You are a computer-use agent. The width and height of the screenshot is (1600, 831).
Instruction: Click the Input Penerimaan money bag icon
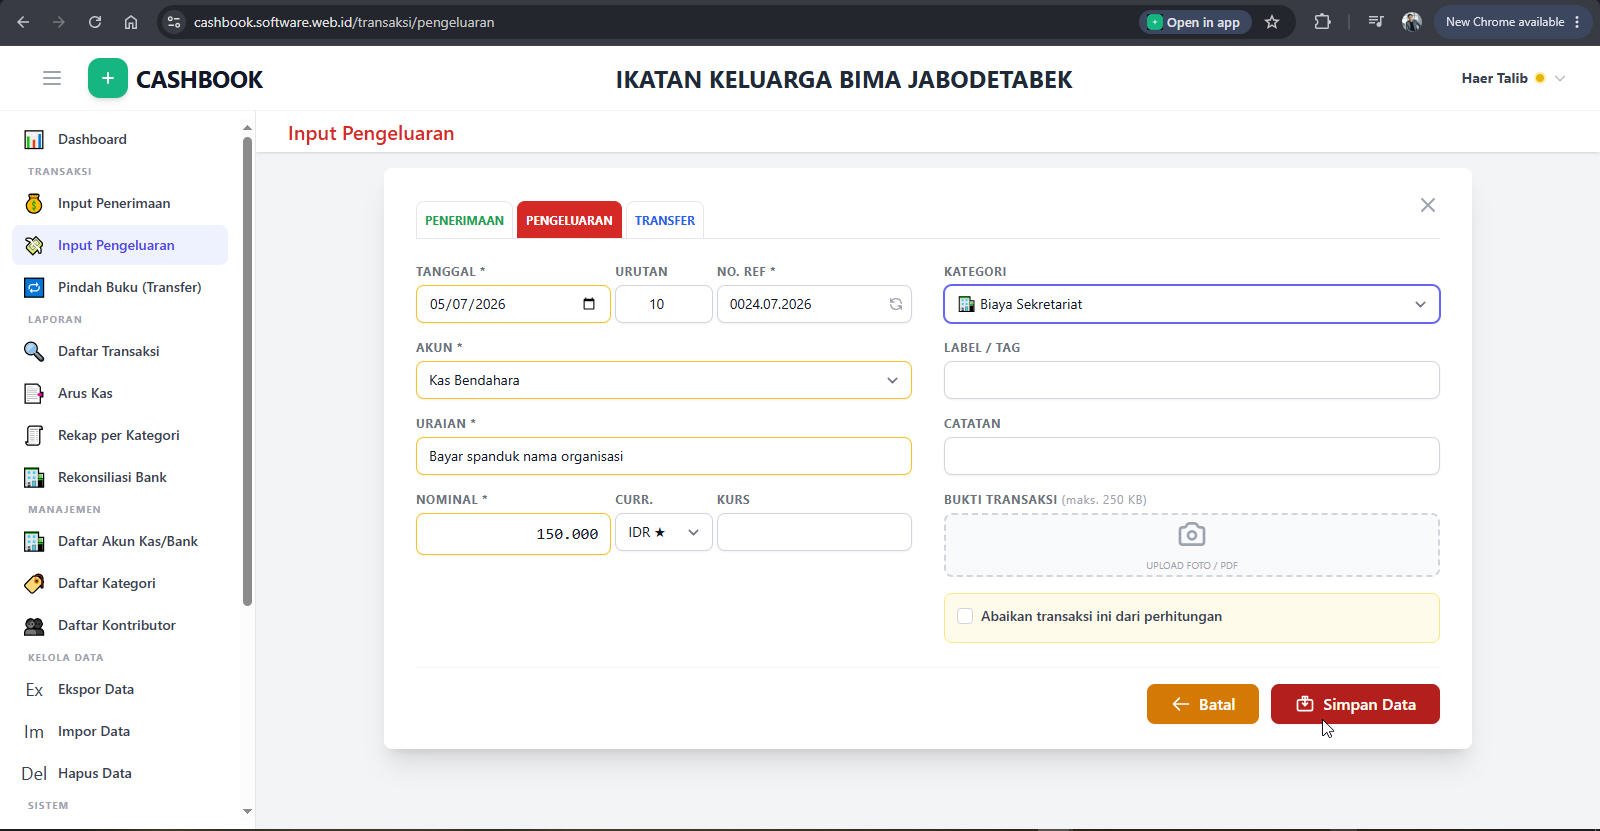click(x=34, y=203)
